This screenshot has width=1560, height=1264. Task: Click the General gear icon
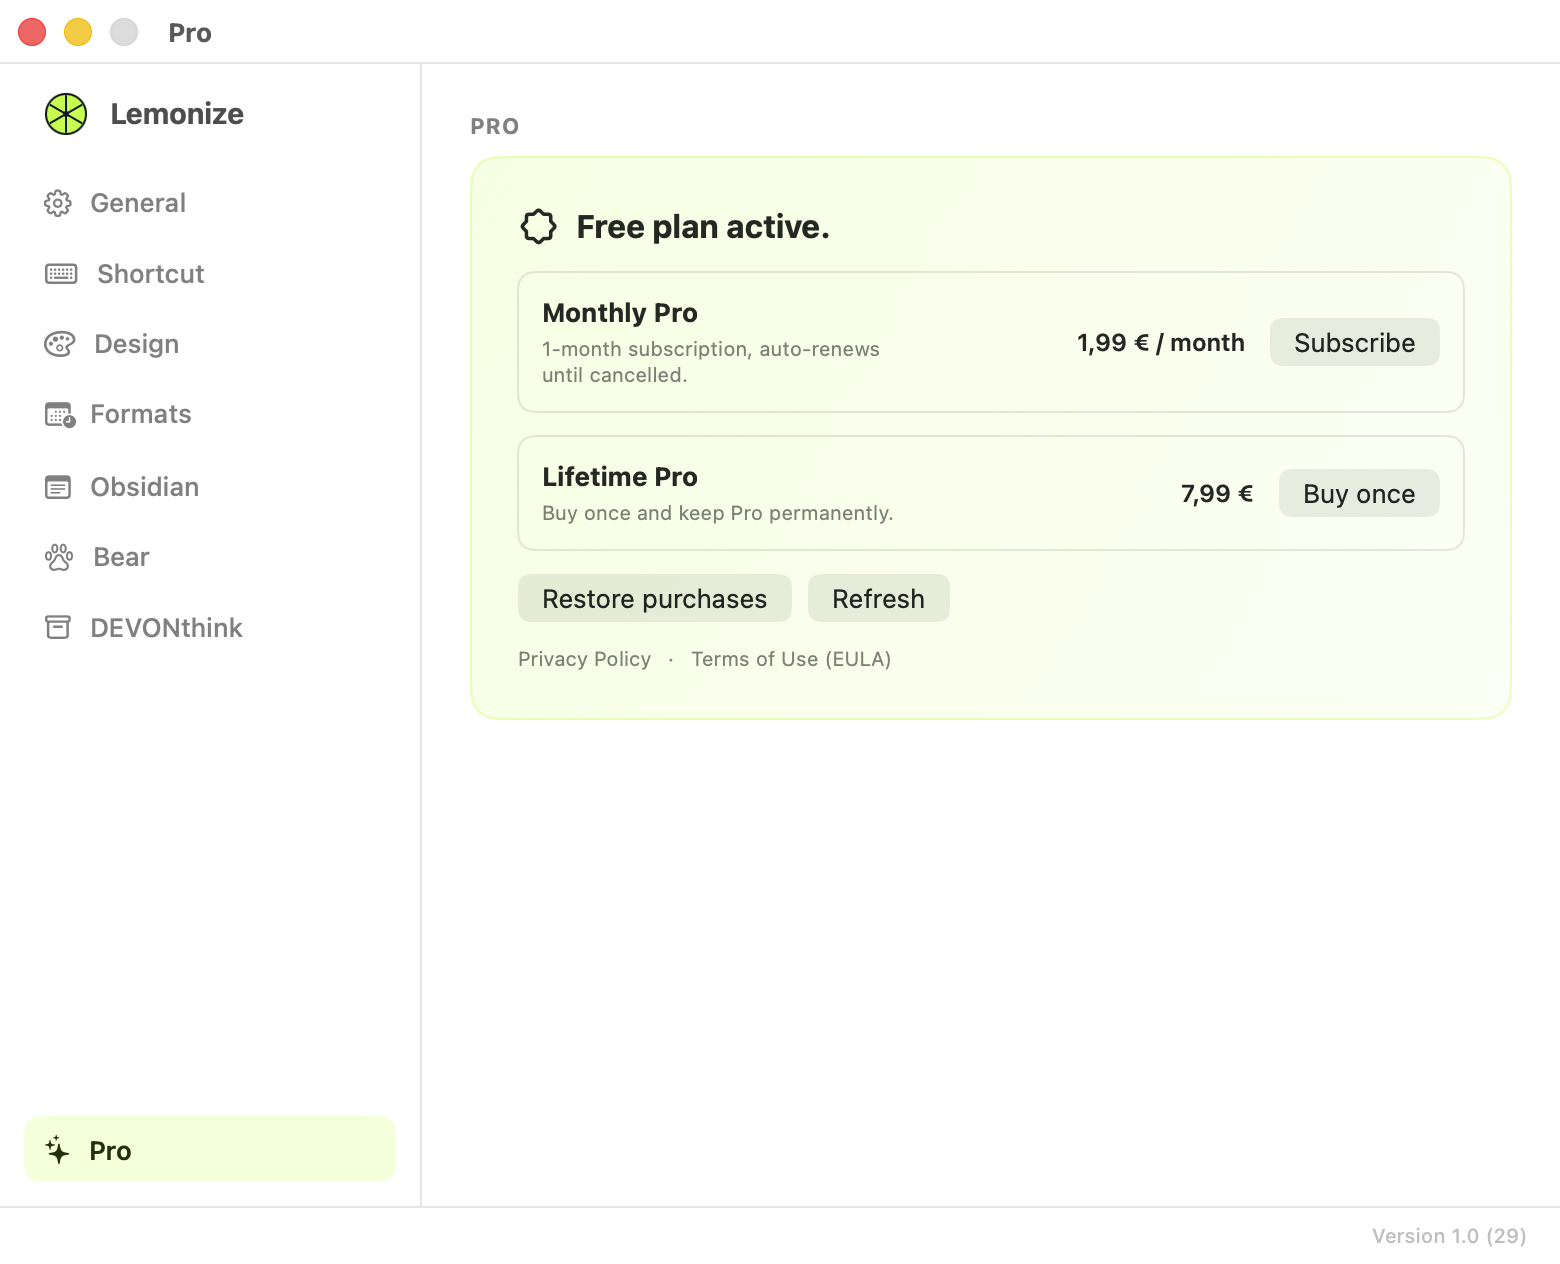(58, 203)
